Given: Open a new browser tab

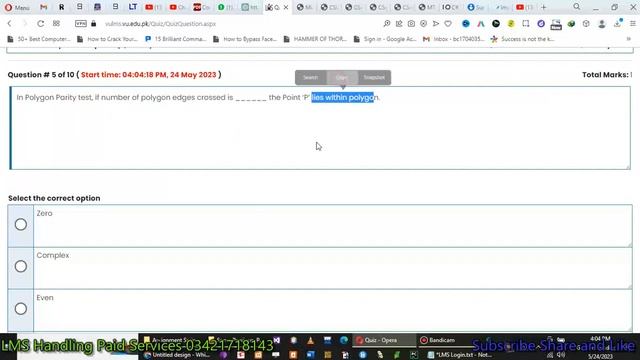Looking at the screenshot, I should (x=544, y=7).
